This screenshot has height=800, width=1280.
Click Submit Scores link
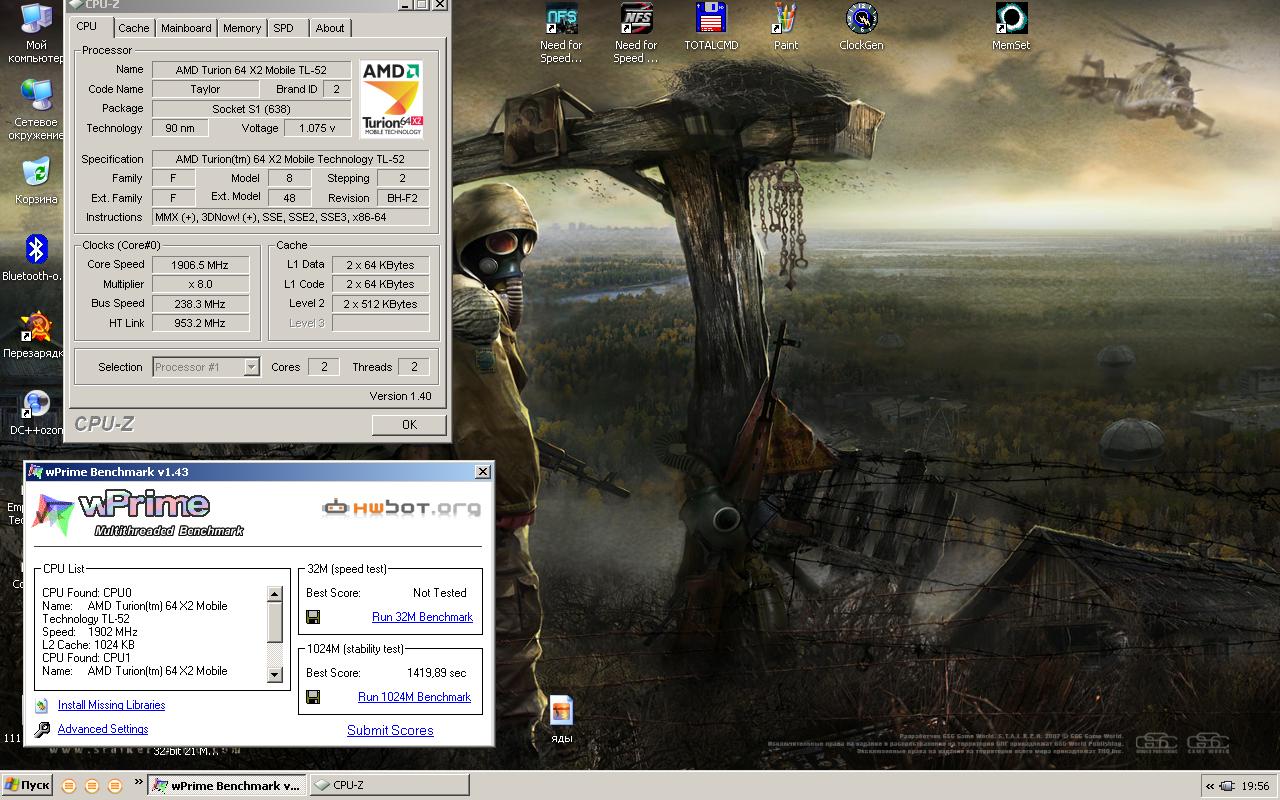pyautogui.click(x=390, y=730)
